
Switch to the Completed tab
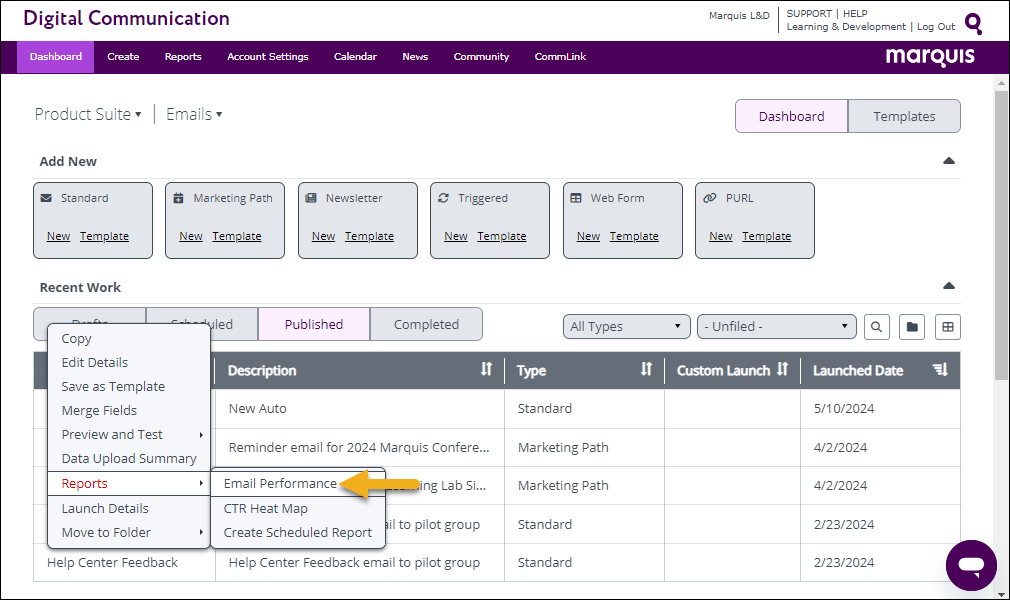tap(426, 324)
